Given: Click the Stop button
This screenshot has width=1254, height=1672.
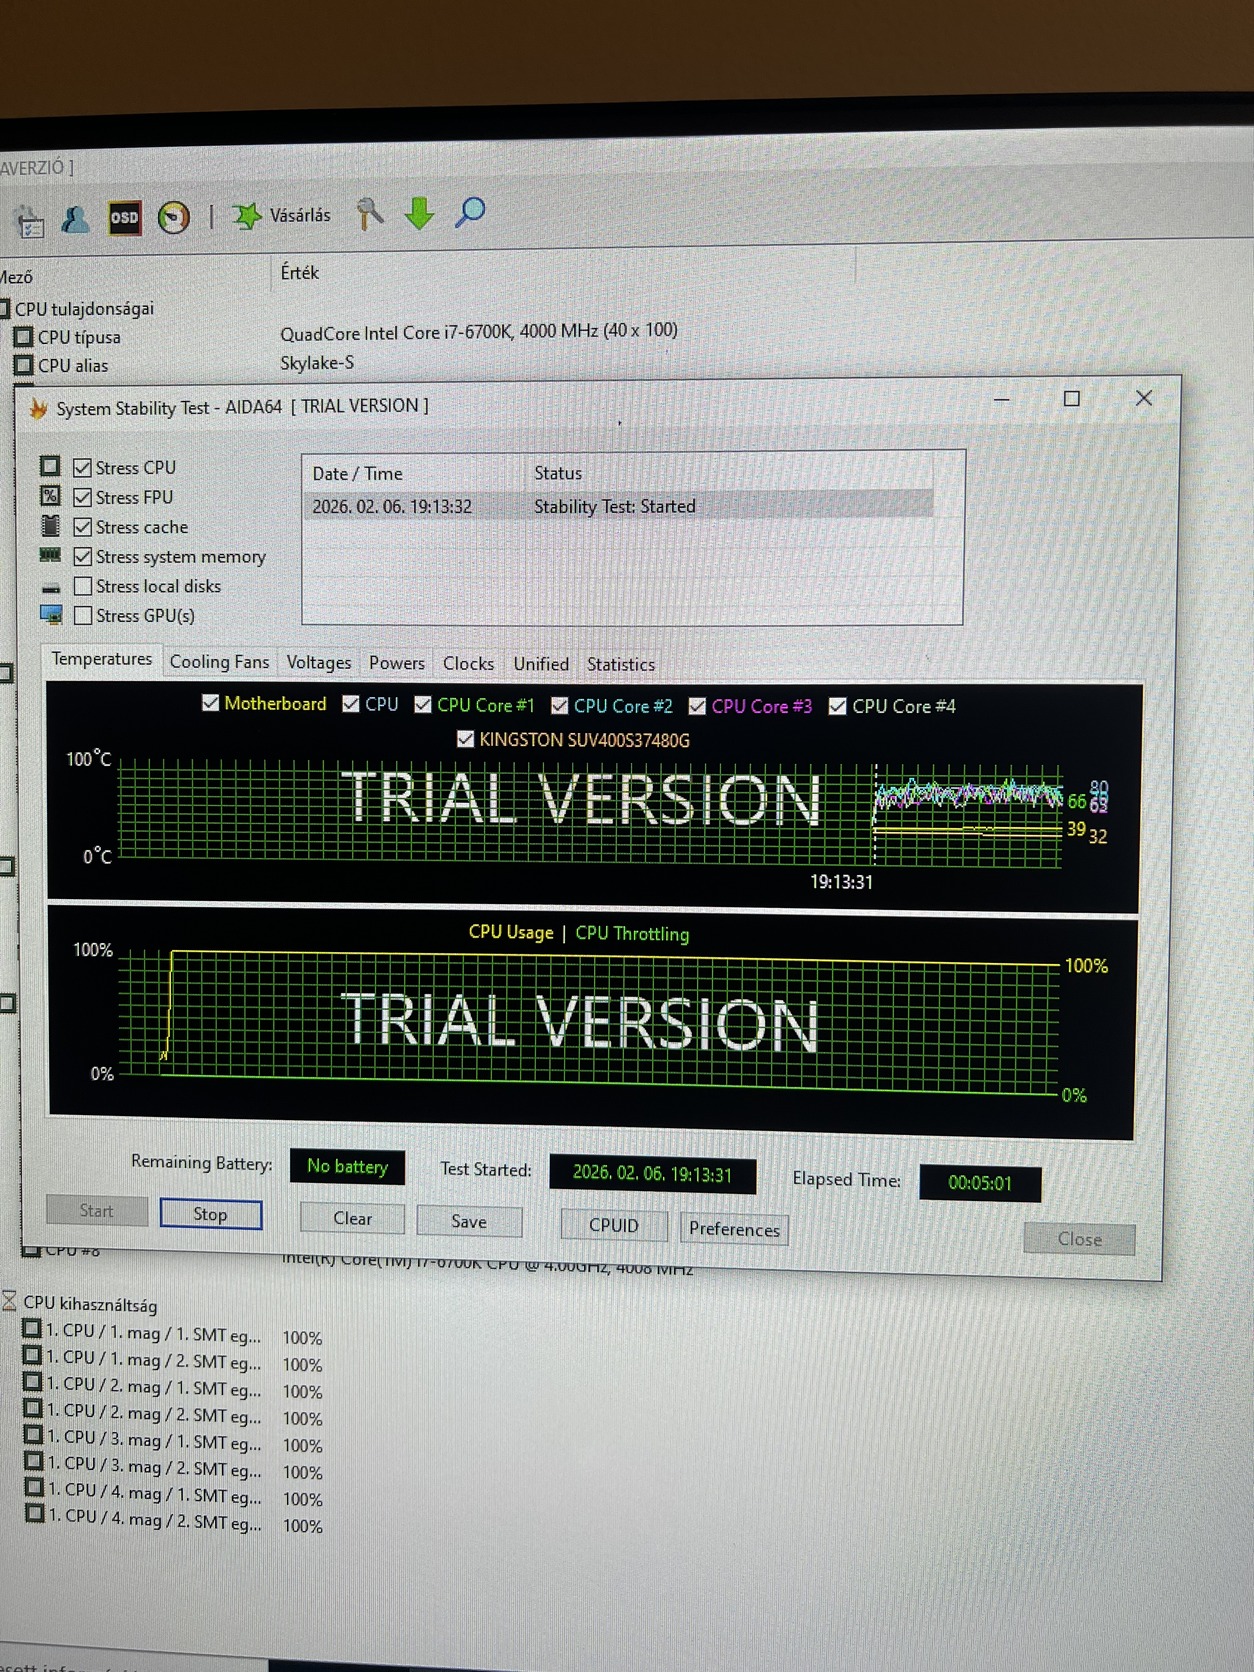Looking at the screenshot, I should (x=210, y=1214).
